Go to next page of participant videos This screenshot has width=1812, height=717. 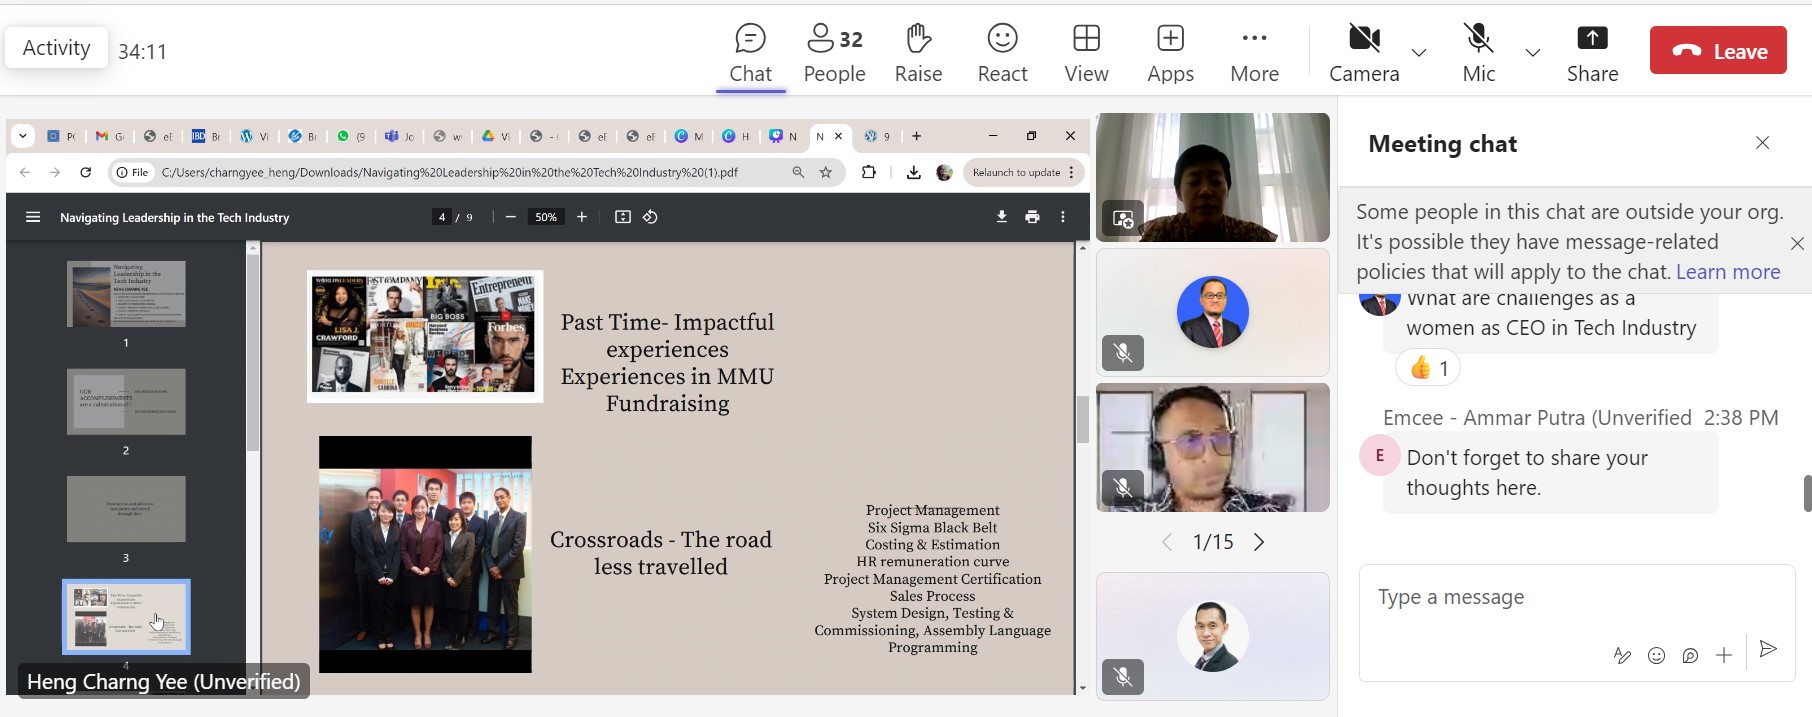[x=1259, y=542]
